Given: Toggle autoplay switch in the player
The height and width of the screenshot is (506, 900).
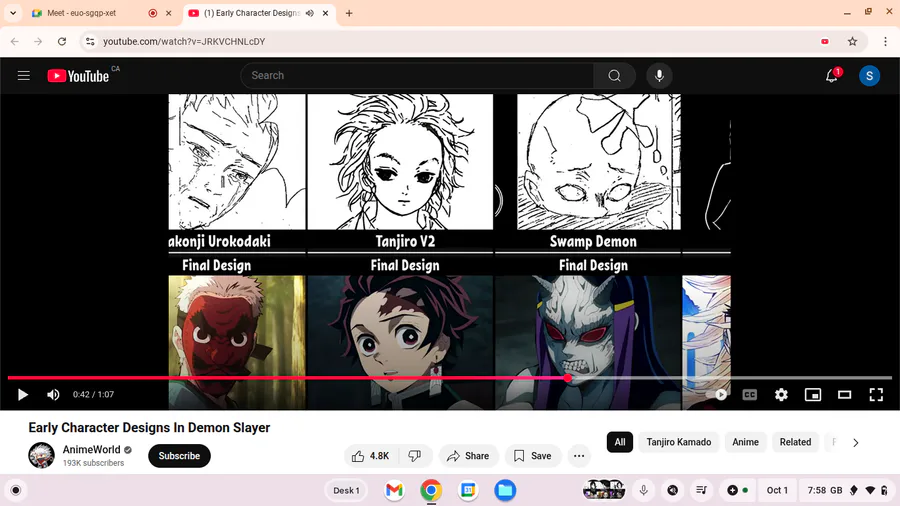Looking at the screenshot, I should [x=717, y=395].
